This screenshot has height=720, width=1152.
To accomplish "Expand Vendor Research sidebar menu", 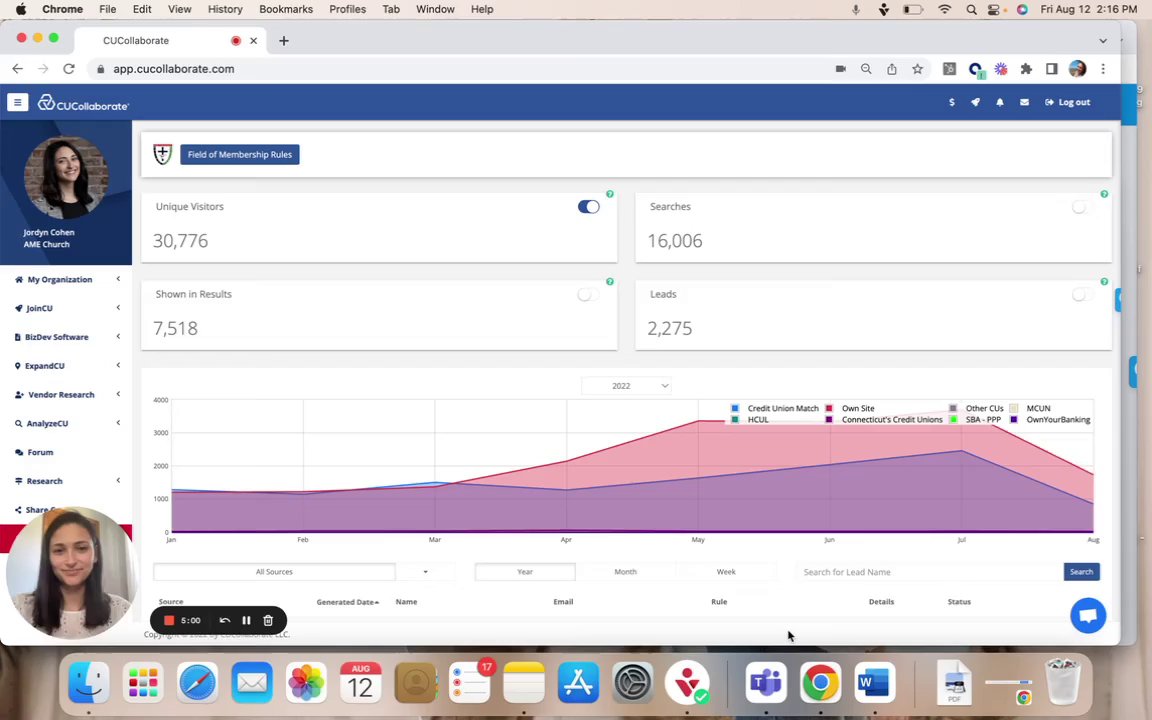I will tap(67, 395).
